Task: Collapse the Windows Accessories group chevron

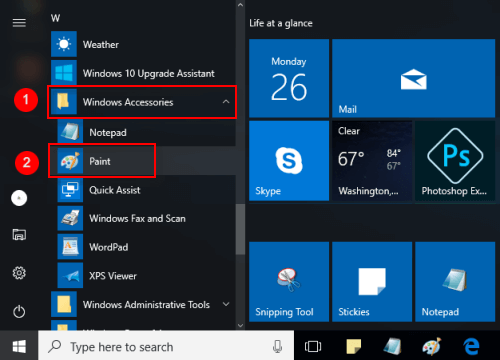Action: coord(226,102)
